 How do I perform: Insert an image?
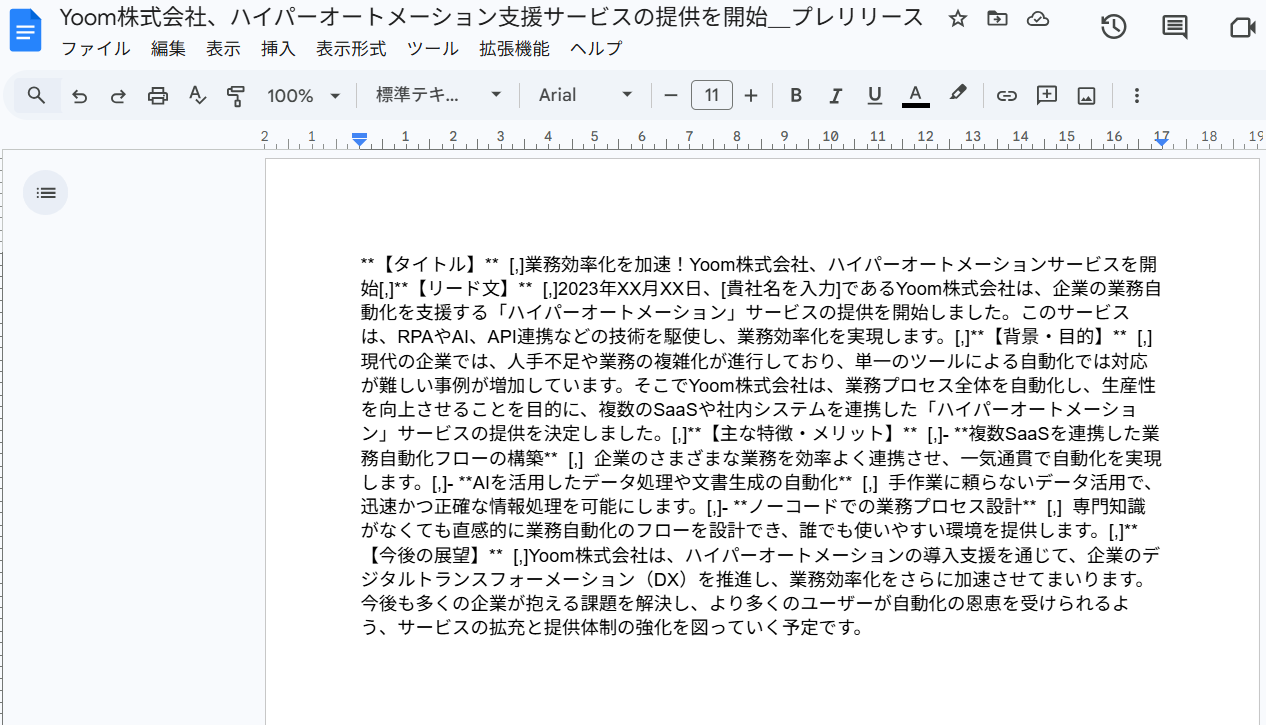tap(1087, 95)
